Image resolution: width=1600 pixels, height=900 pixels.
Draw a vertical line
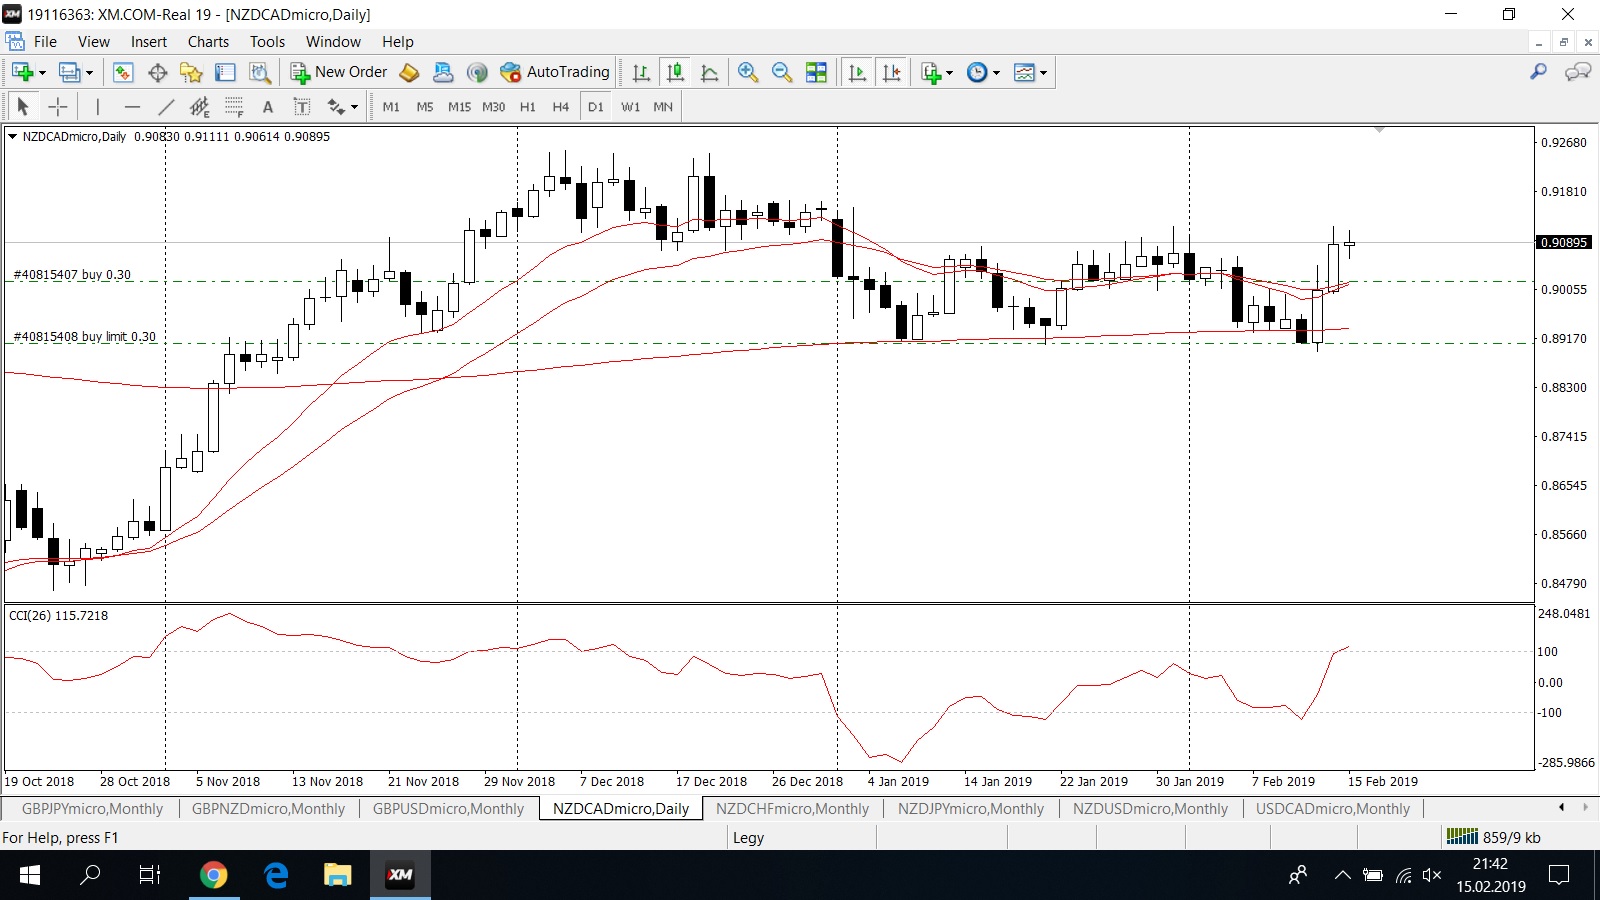[x=98, y=106]
